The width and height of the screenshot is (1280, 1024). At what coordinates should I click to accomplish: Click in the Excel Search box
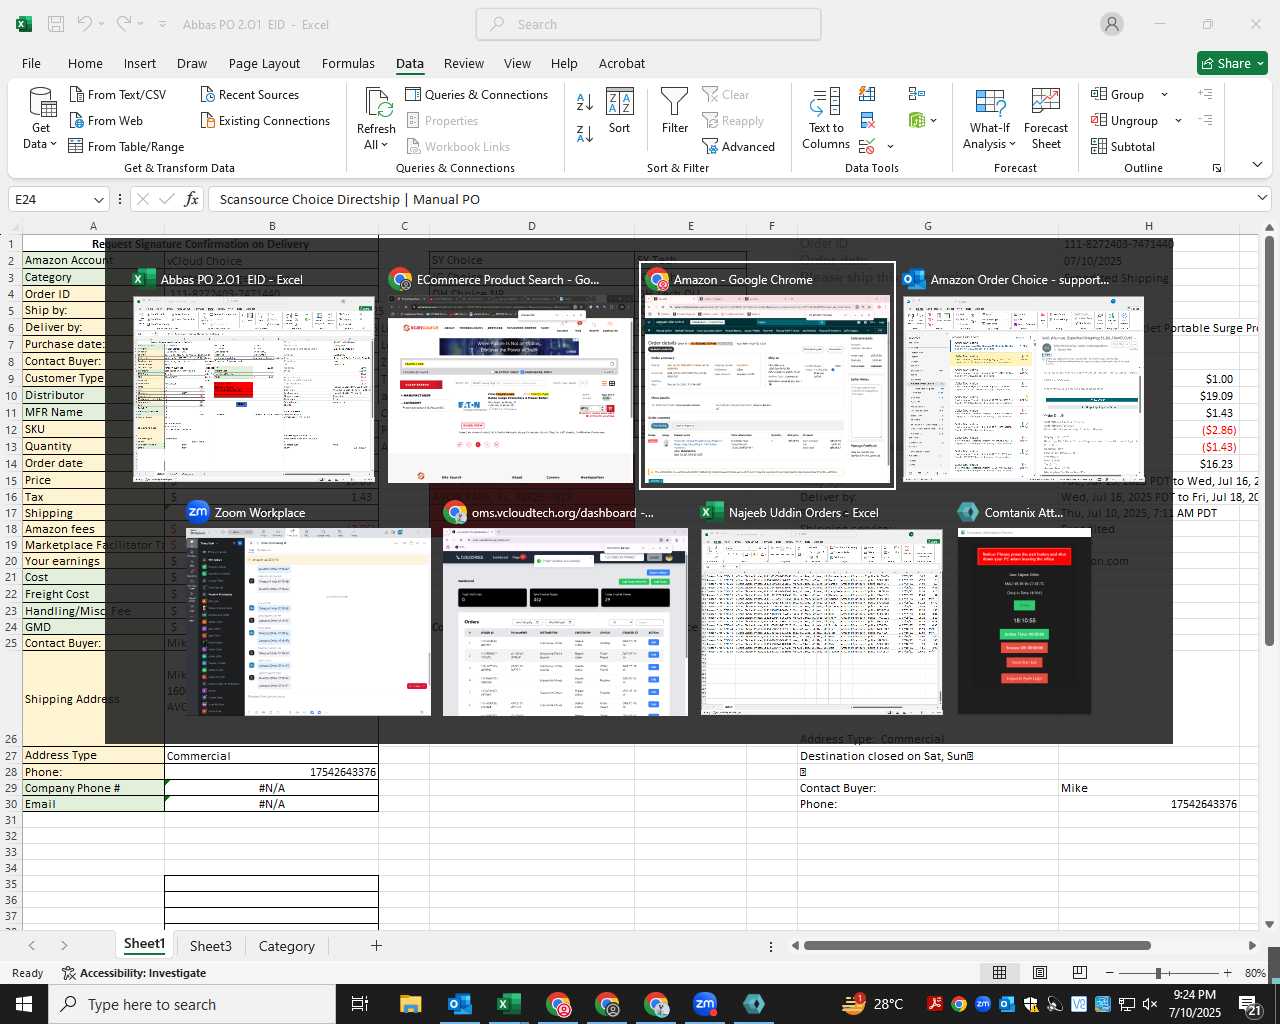(648, 24)
